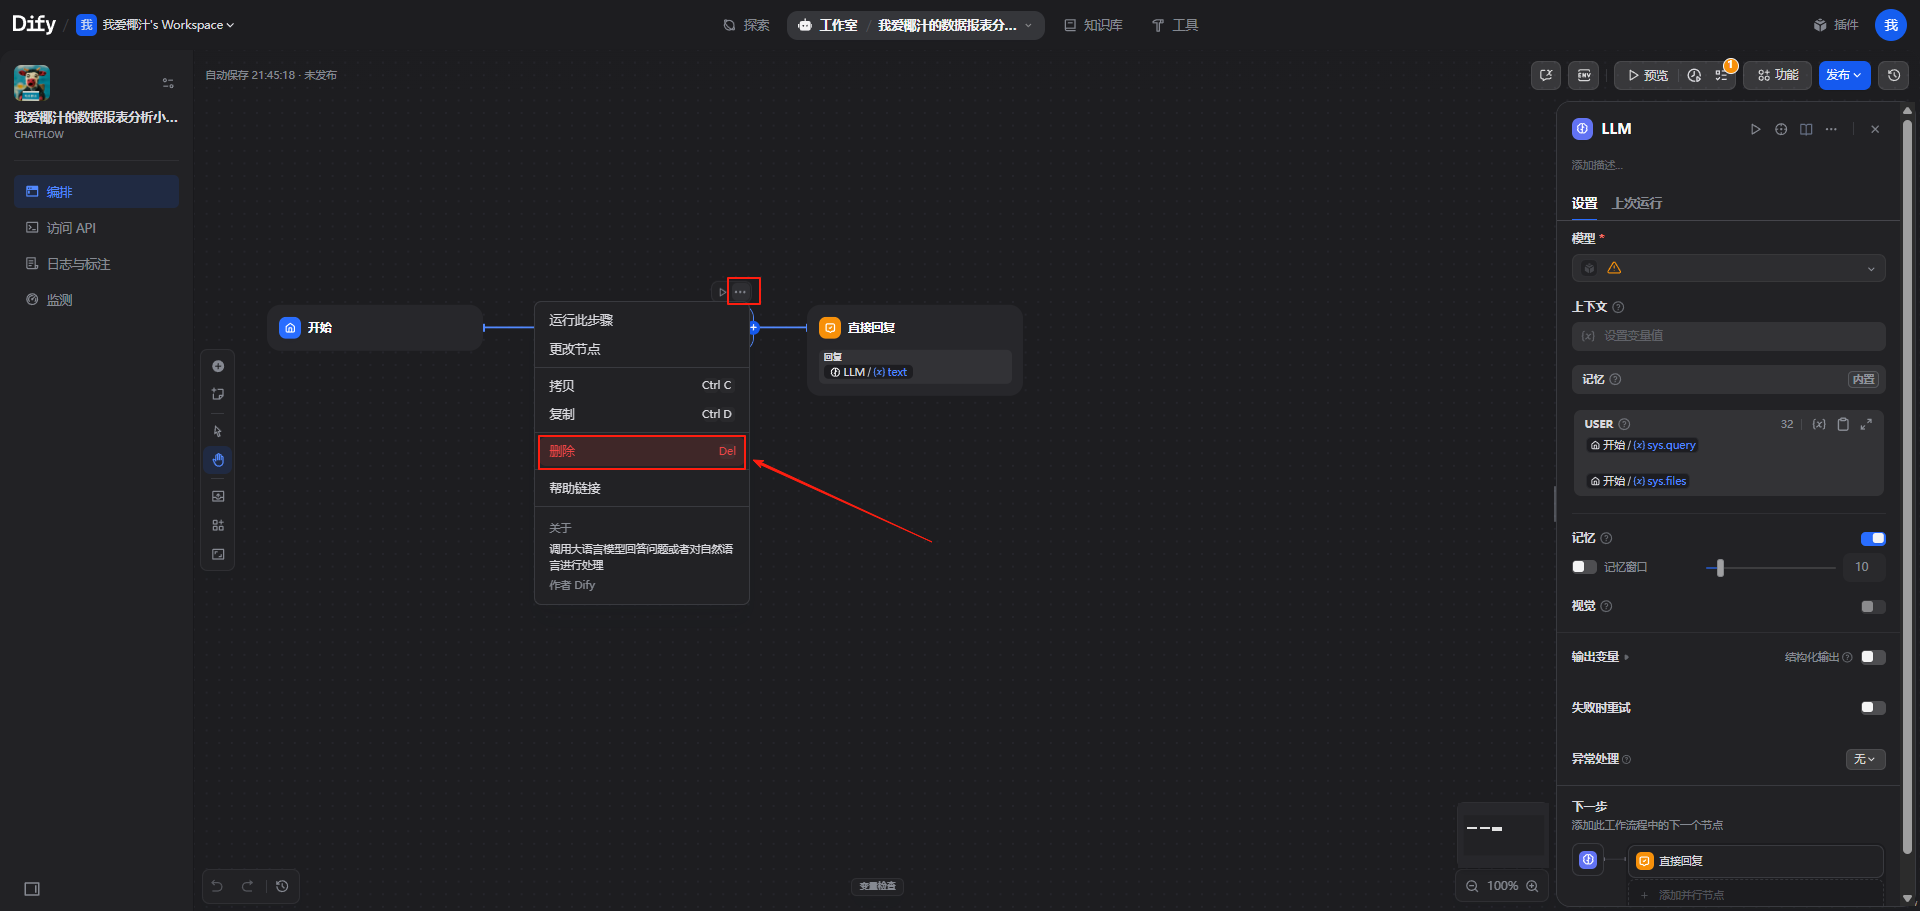Screen dimensions: 1920x911
Task: Click the 上下文 context variable input field
Action: (x=1728, y=336)
